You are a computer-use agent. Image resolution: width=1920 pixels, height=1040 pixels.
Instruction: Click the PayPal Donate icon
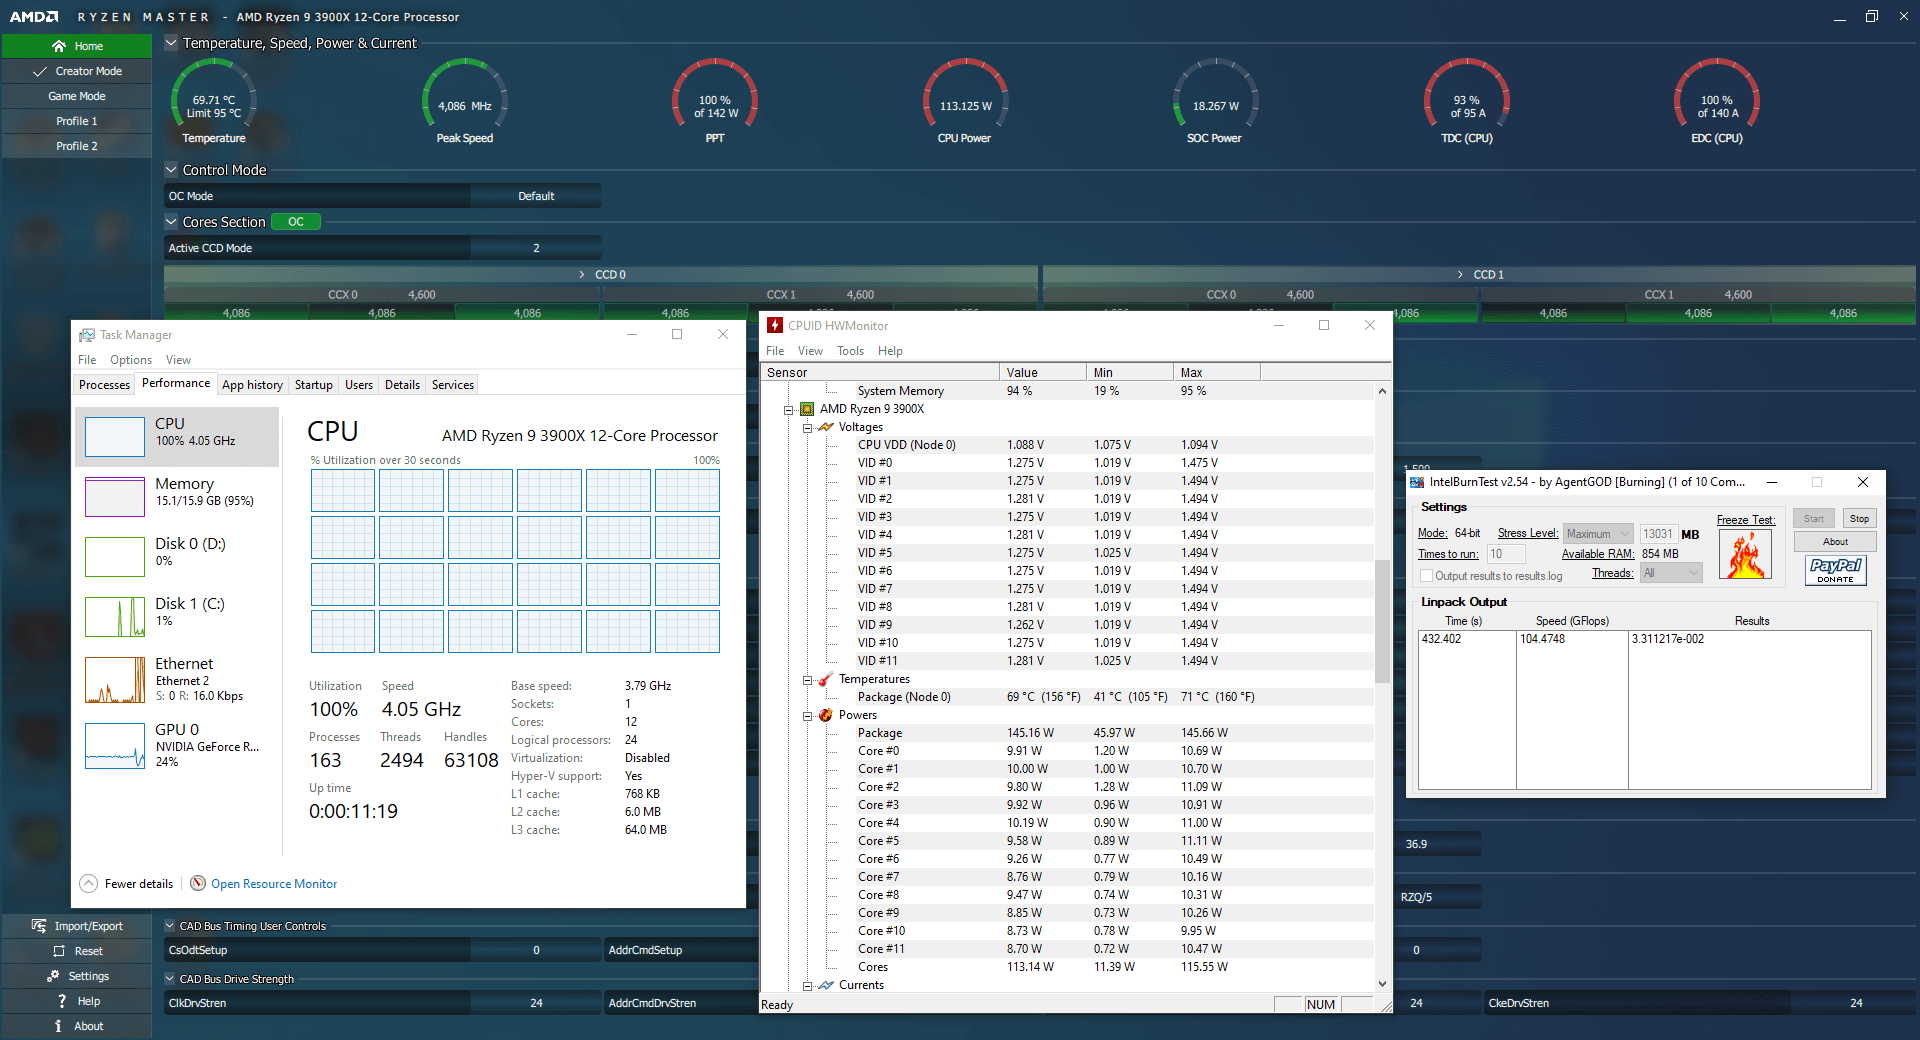click(x=1835, y=570)
